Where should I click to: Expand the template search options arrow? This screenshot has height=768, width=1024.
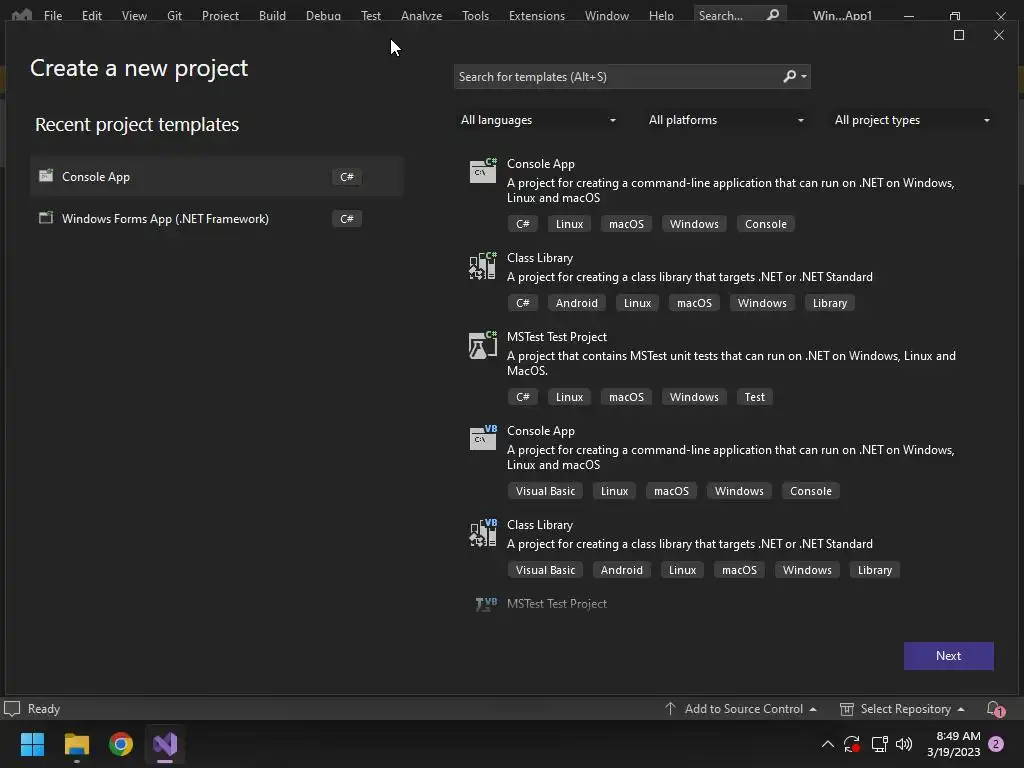[x=804, y=76]
